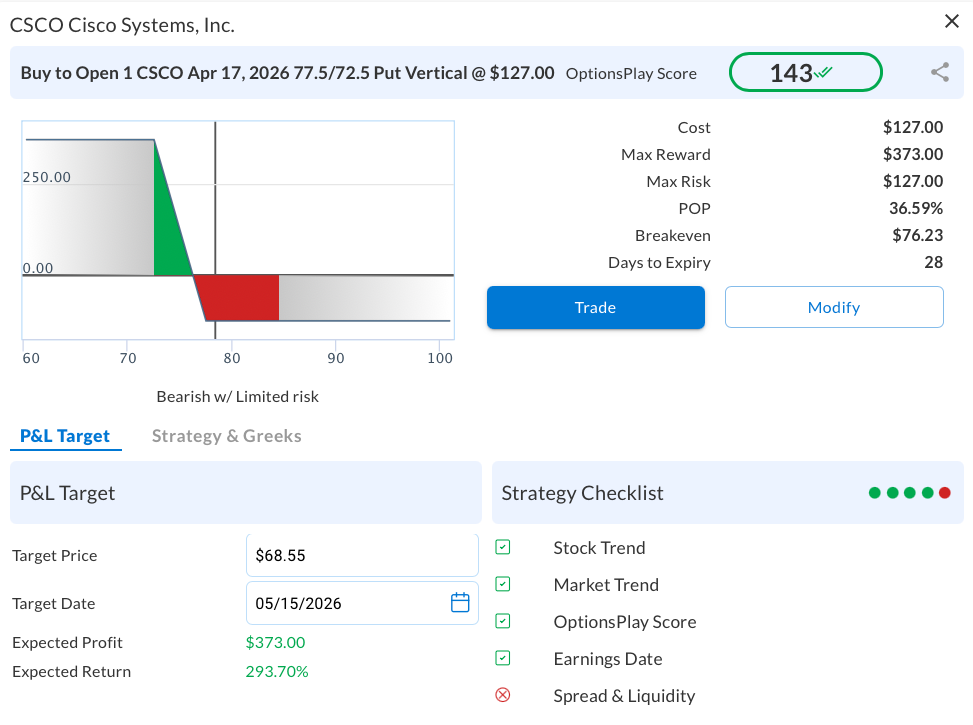Click the CSCO Cisco Systems, Inc. title
This screenshot has width=973, height=725.
pyautogui.click(x=122, y=25)
